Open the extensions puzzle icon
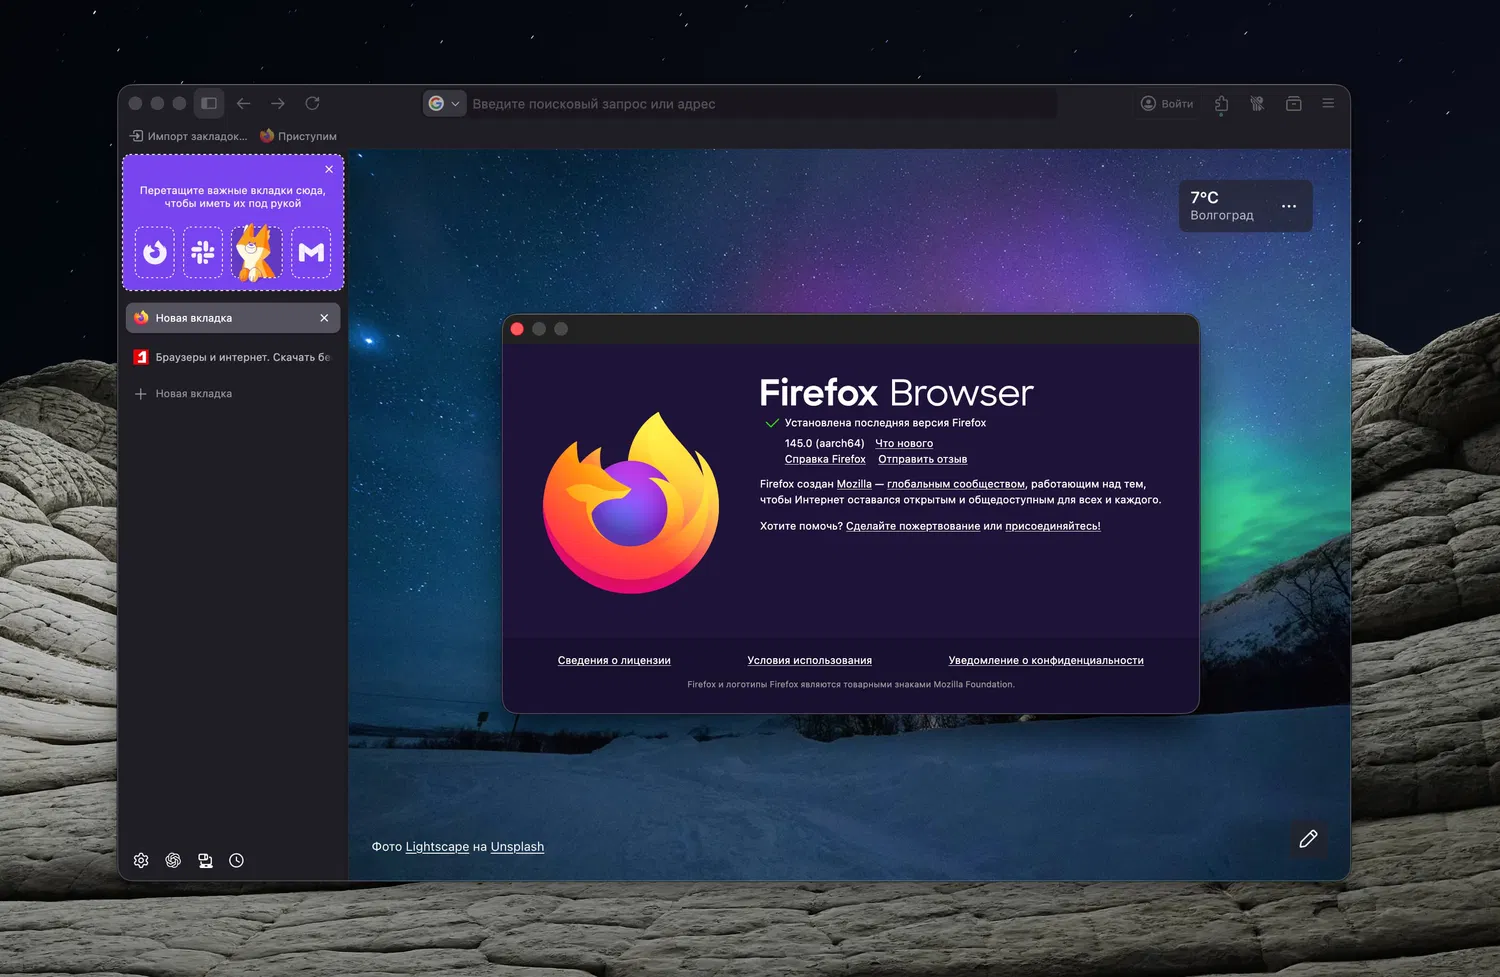 pyautogui.click(x=1222, y=104)
